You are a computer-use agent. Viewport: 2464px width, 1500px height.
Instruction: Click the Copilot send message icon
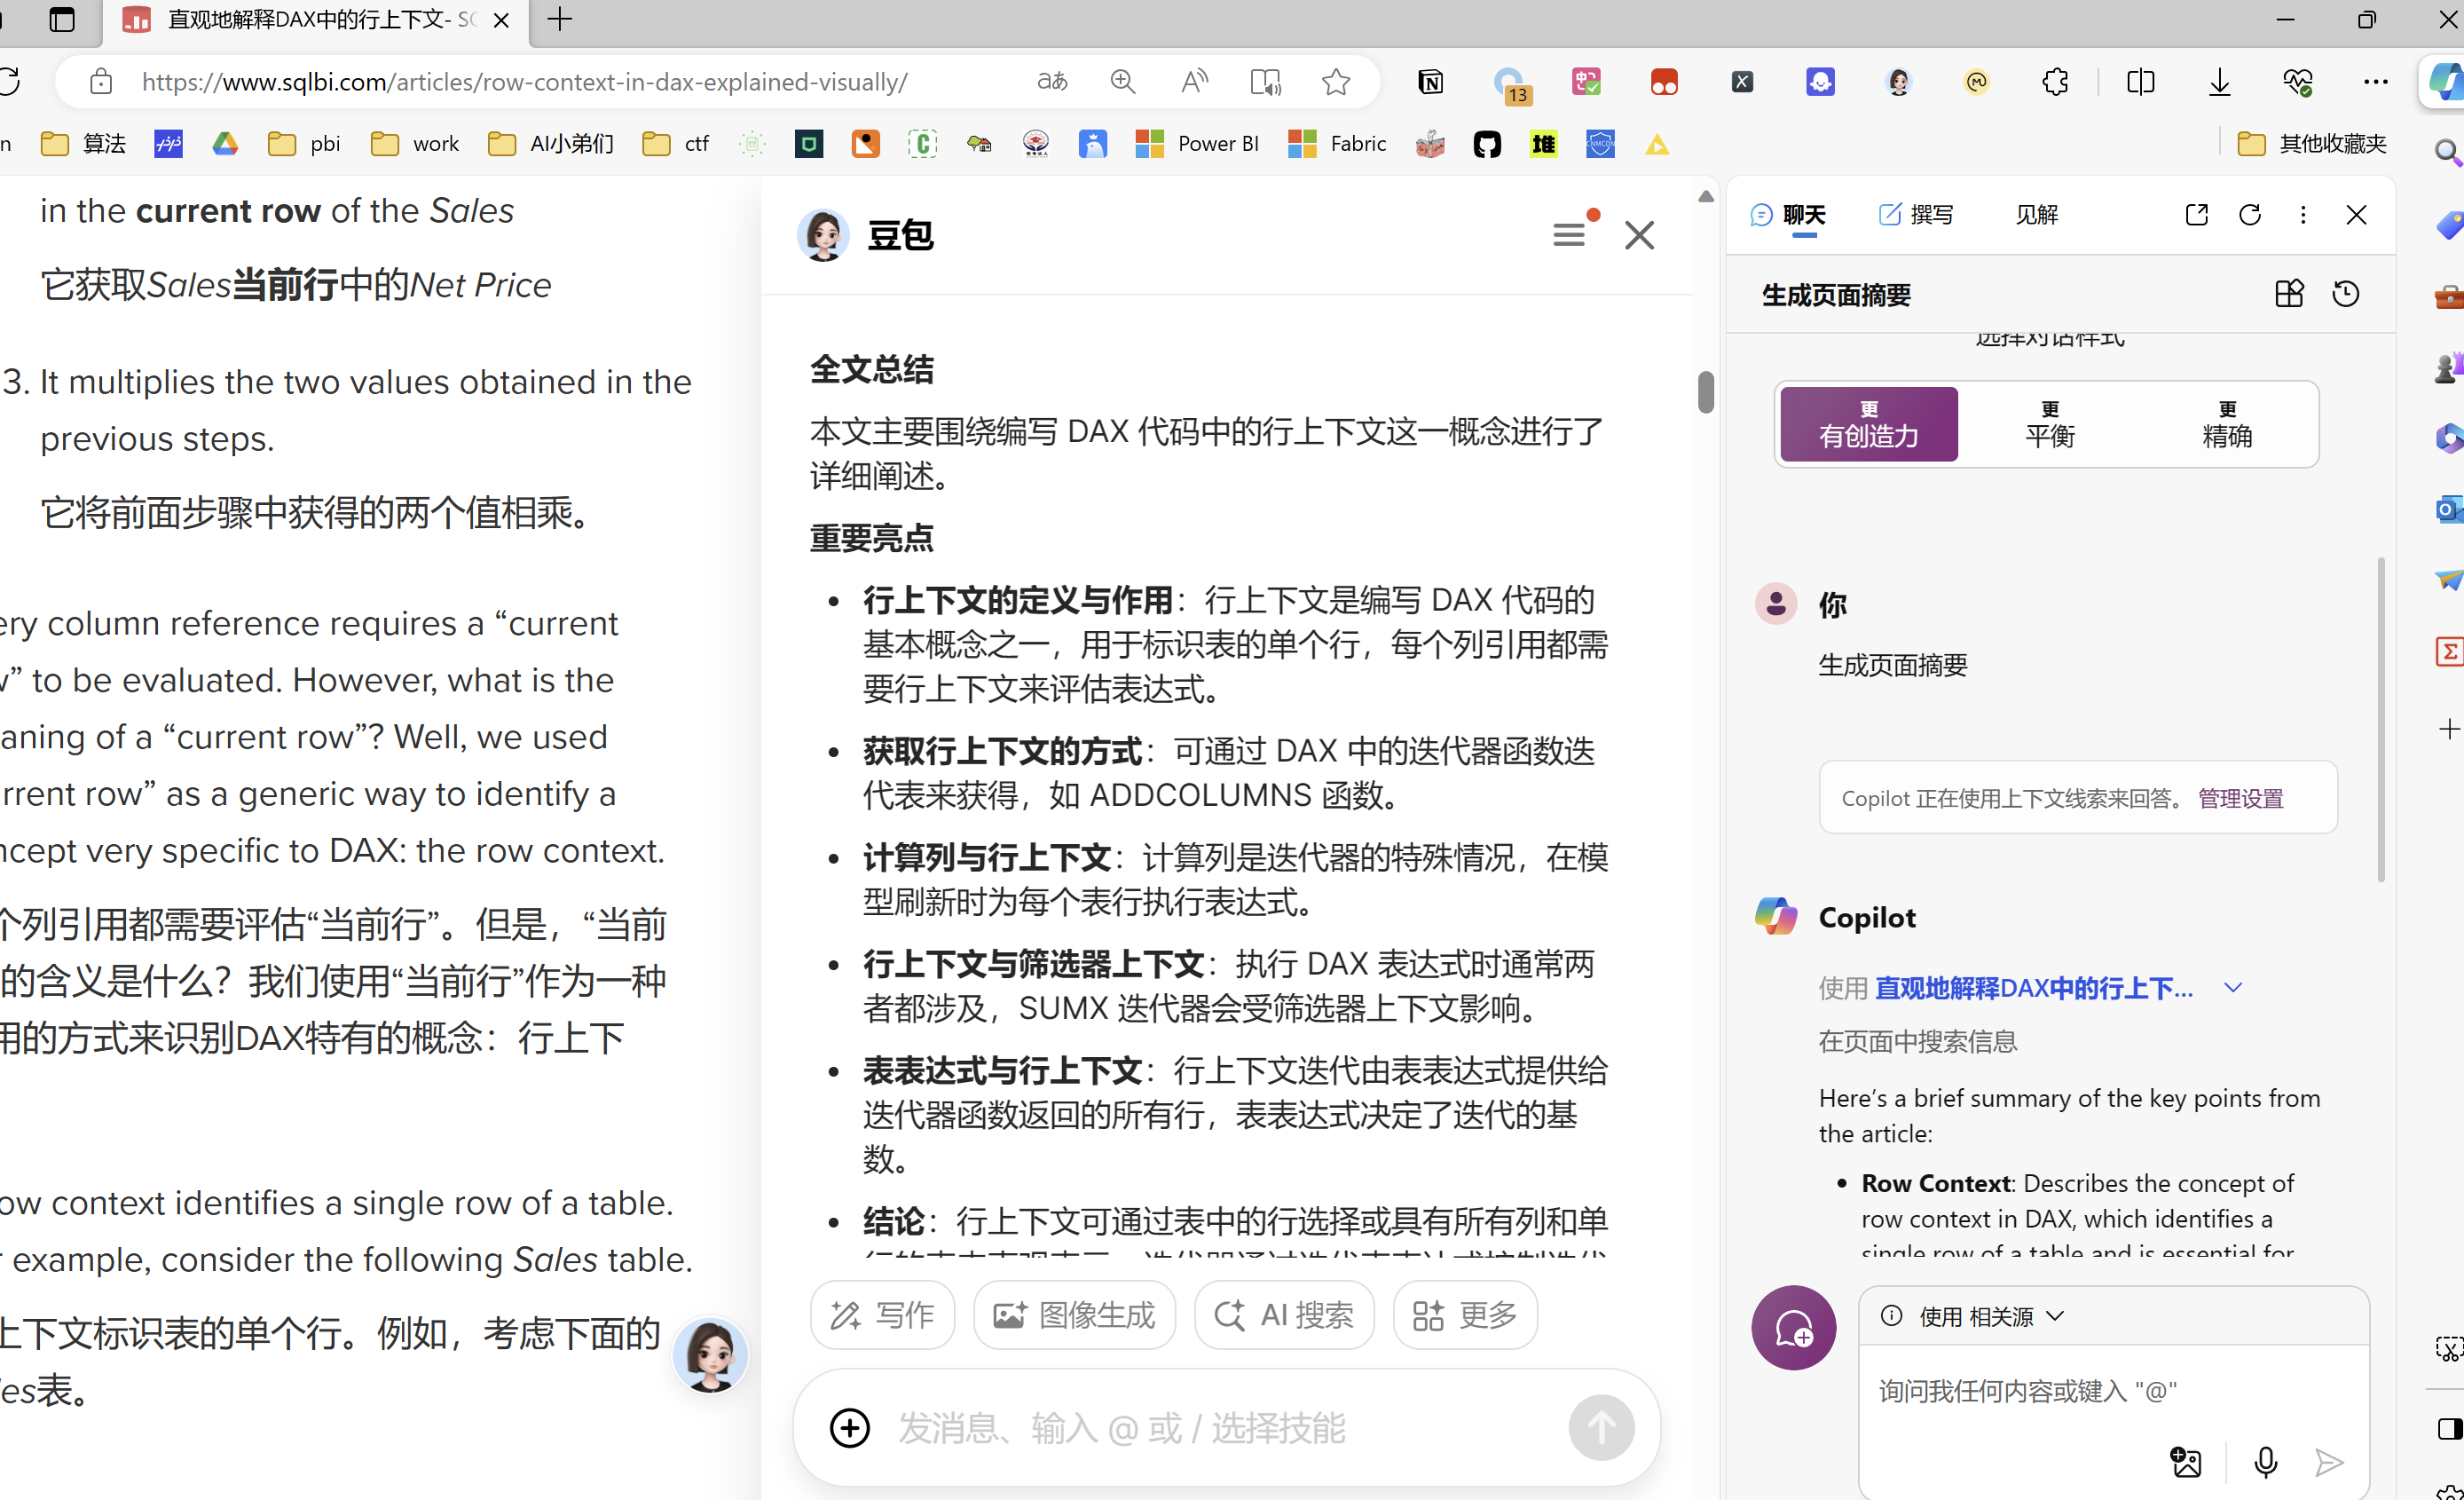[x=2329, y=1463]
